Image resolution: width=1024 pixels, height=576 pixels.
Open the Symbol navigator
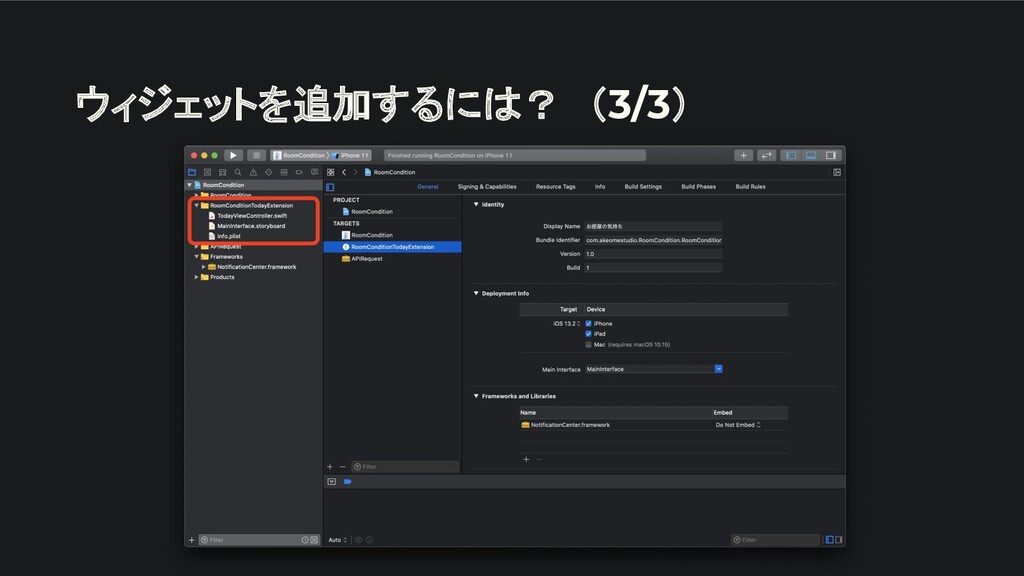click(x=222, y=172)
